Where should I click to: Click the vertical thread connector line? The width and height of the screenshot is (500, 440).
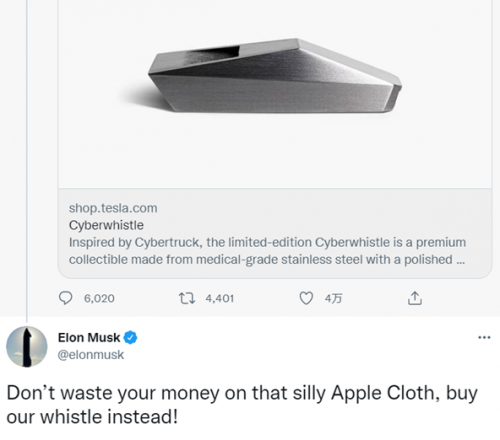[26, 160]
